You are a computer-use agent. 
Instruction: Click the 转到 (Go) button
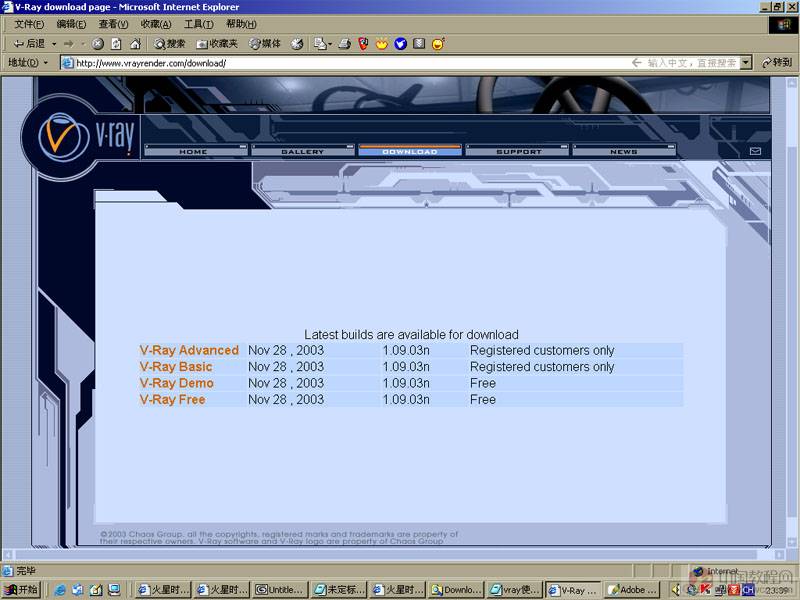coord(777,63)
